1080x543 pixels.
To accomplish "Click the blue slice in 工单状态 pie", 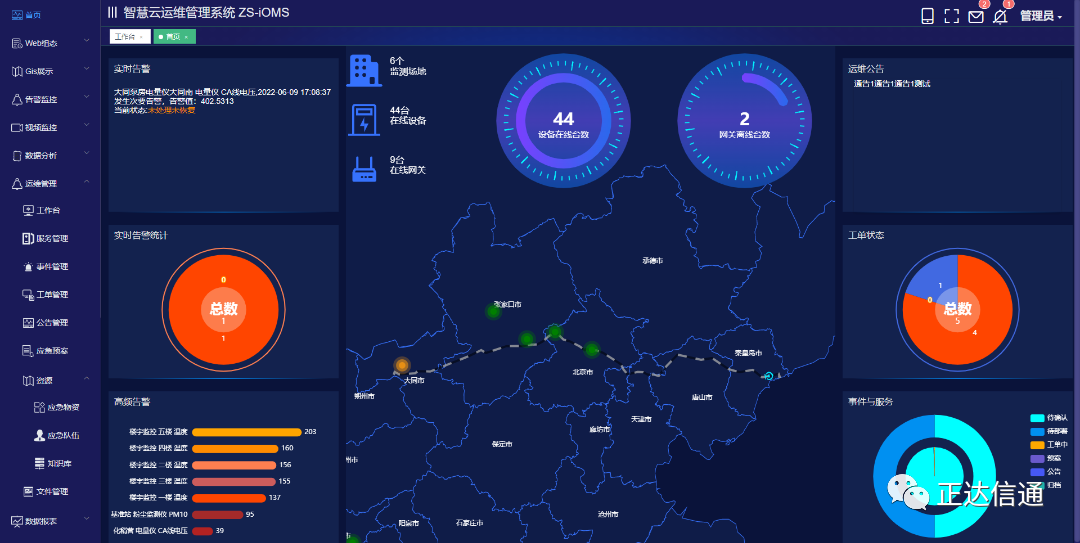I will (x=935, y=279).
